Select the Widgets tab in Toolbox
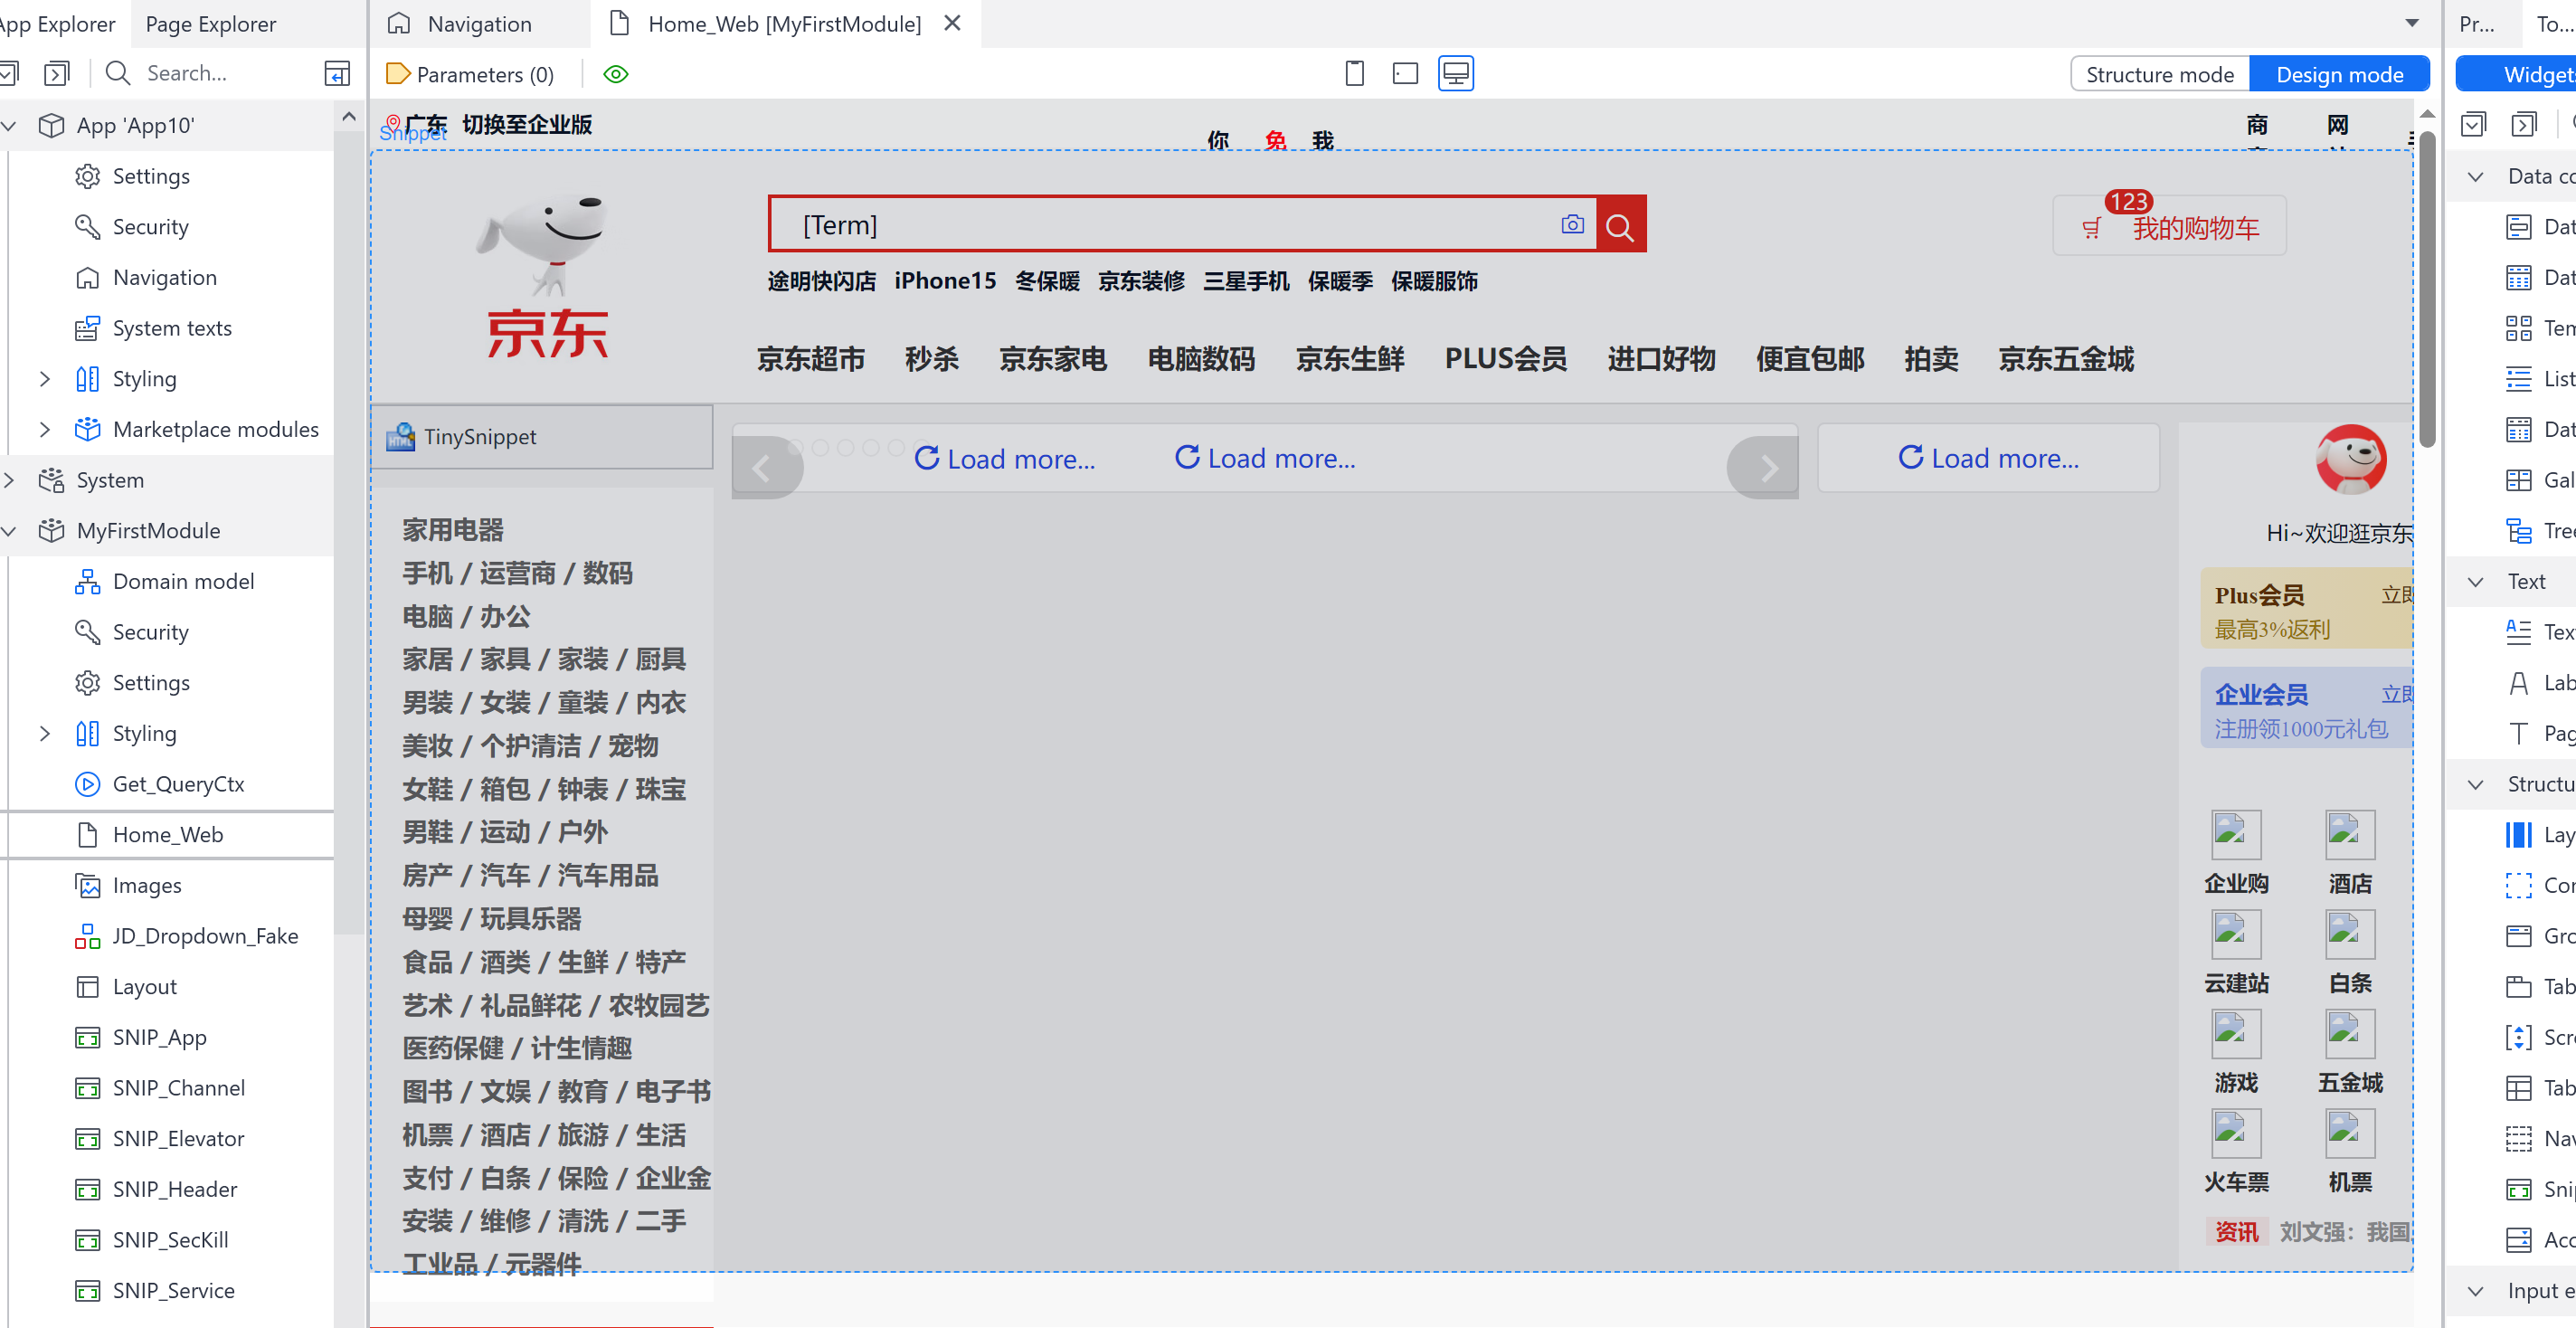The image size is (2576, 1328). tap(2516, 74)
